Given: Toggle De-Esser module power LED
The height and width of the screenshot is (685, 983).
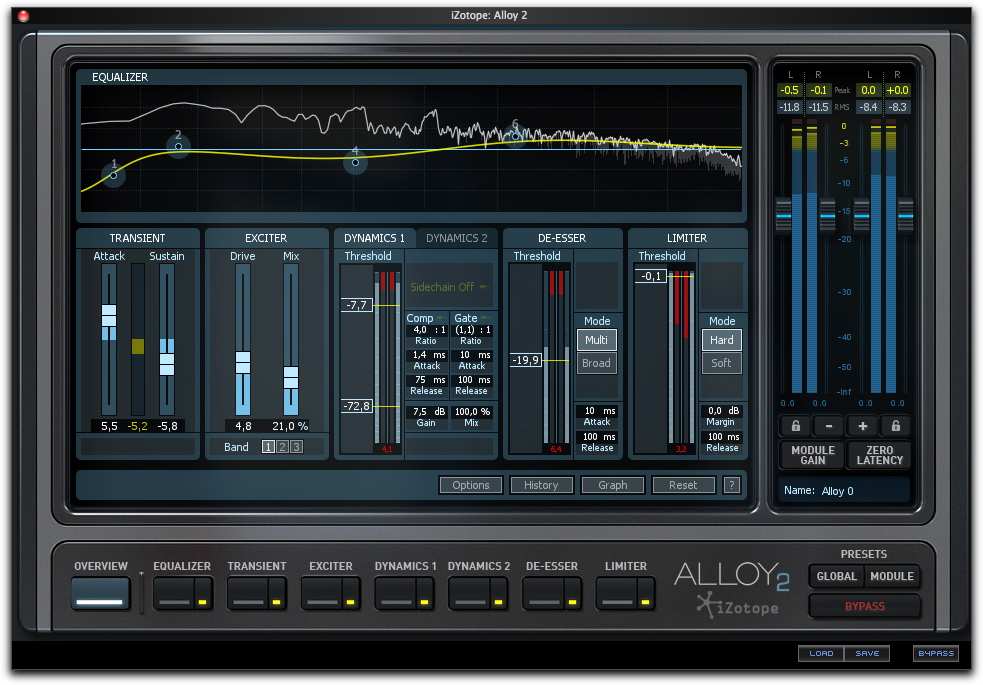Looking at the screenshot, I should 572,602.
